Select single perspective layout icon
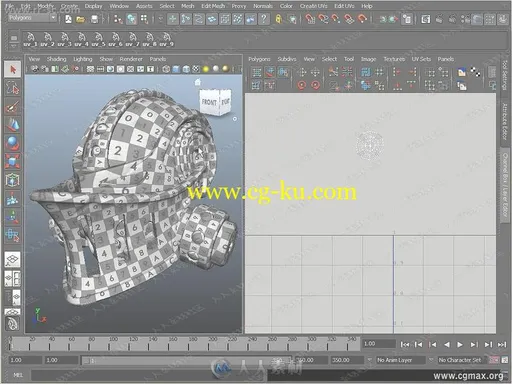Screen dimensions: 512x384 (12, 259)
